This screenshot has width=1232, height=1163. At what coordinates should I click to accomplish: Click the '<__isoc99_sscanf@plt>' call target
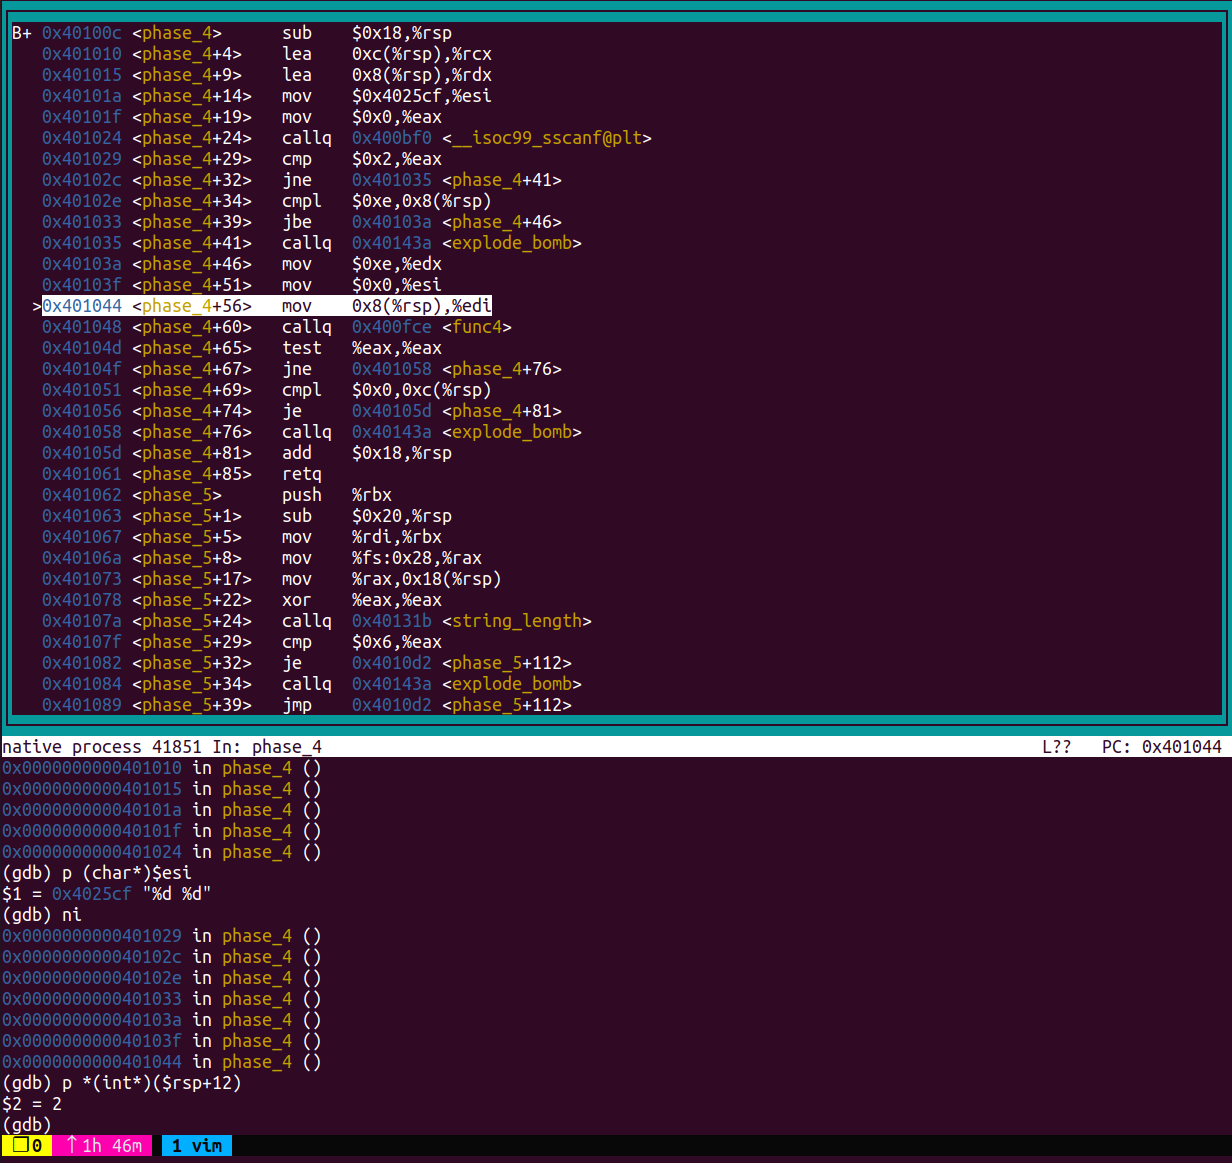coord(547,138)
